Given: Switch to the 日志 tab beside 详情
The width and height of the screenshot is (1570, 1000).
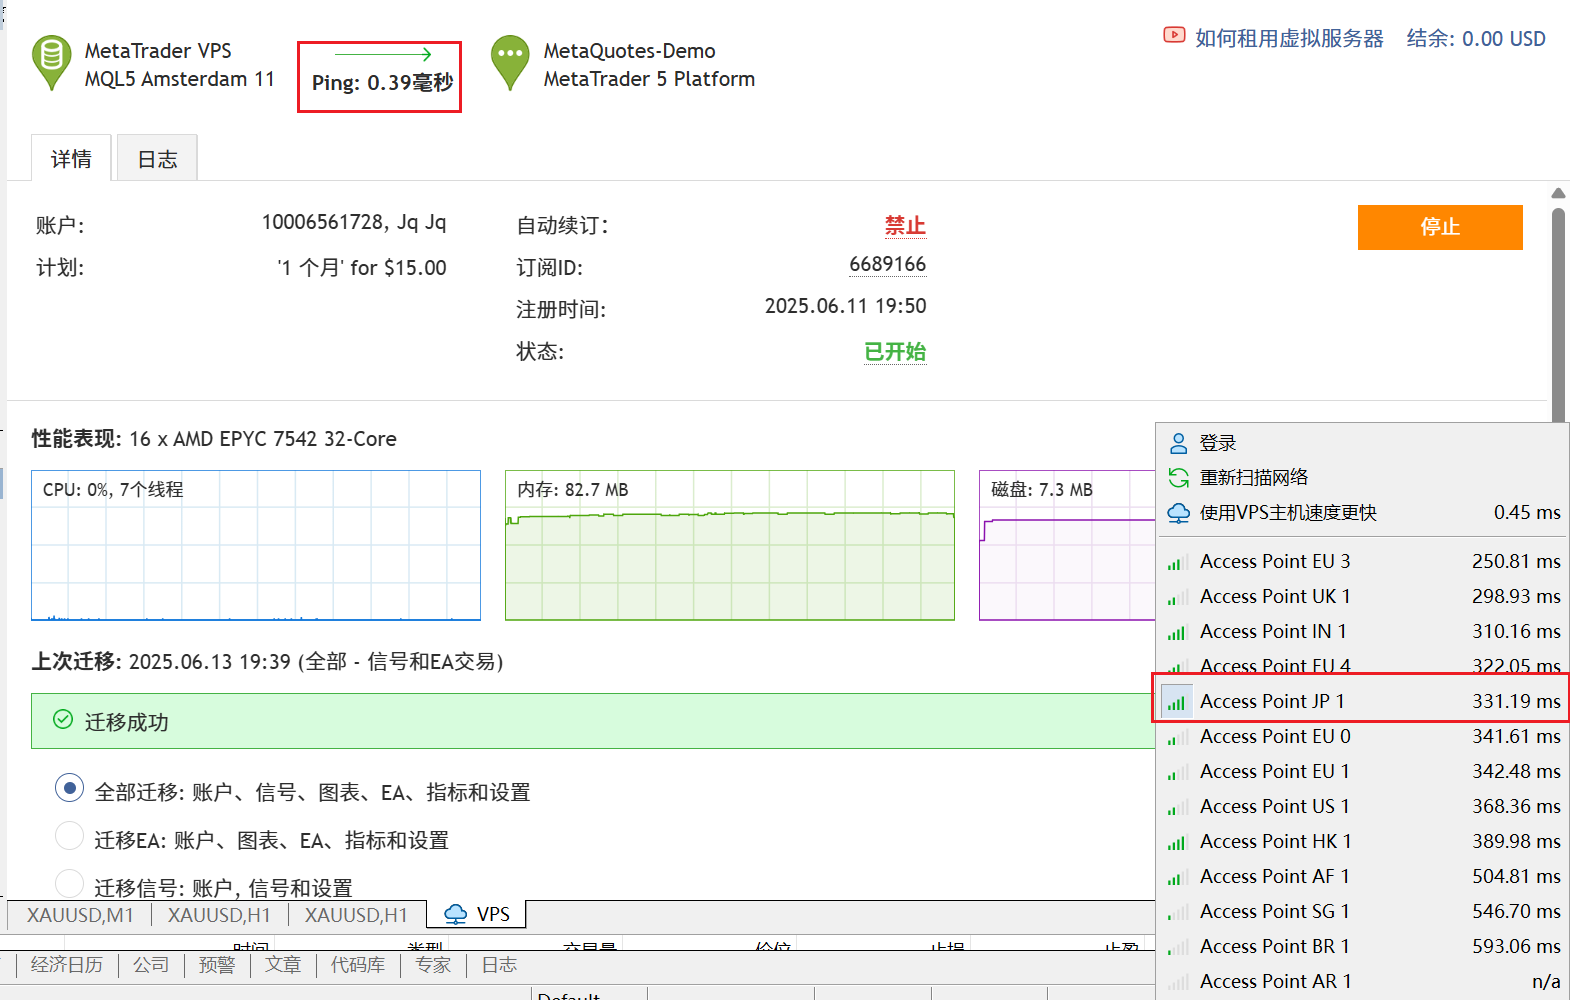Looking at the screenshot, I should 157,158.
